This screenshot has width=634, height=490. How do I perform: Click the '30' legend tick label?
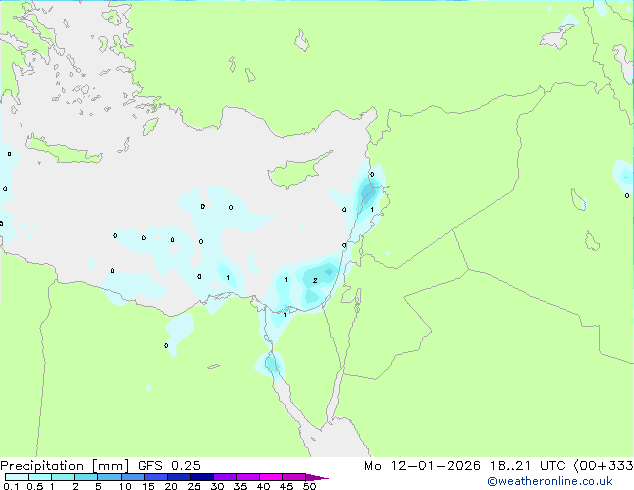217,486
